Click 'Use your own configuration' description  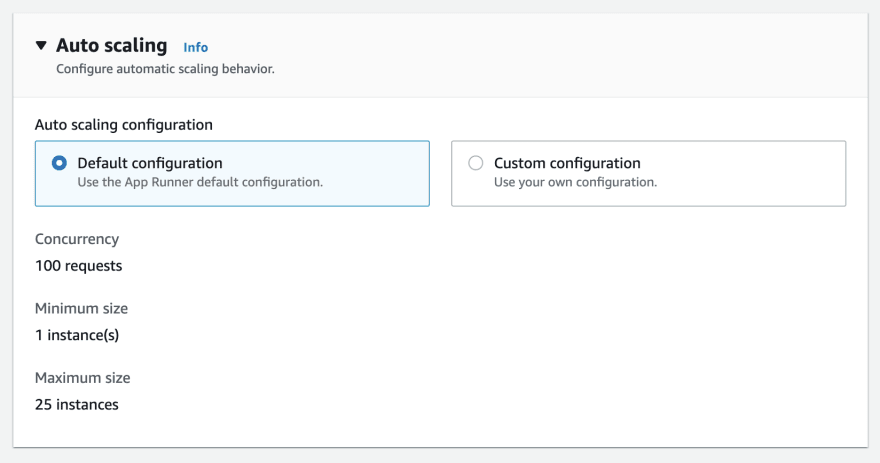(575, 182)
